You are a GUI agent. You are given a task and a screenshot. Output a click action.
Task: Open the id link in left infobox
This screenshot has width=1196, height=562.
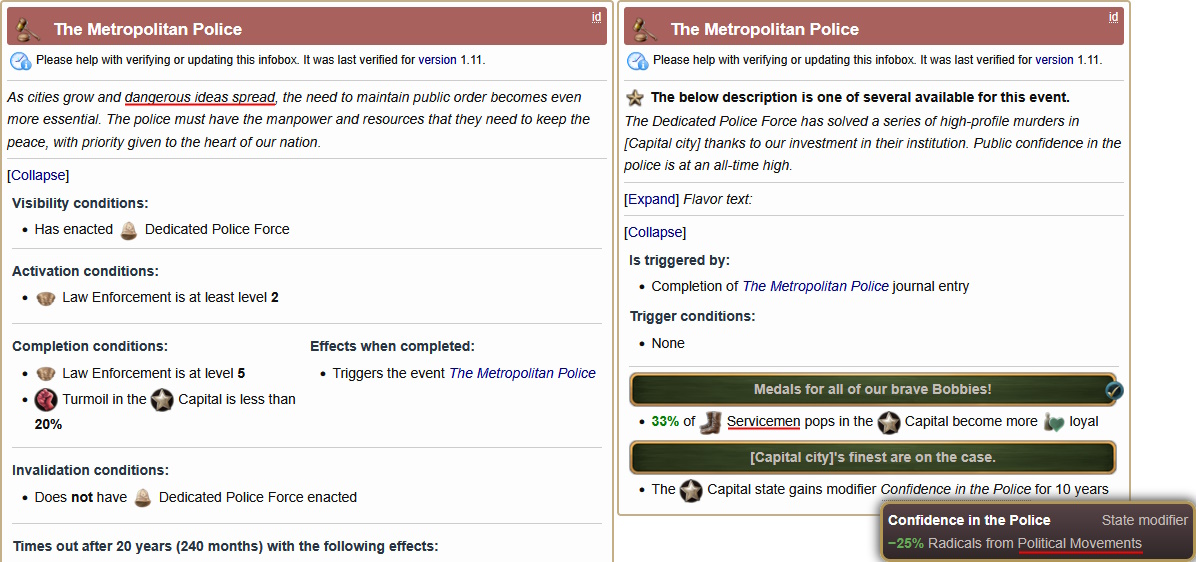[596, 17]
